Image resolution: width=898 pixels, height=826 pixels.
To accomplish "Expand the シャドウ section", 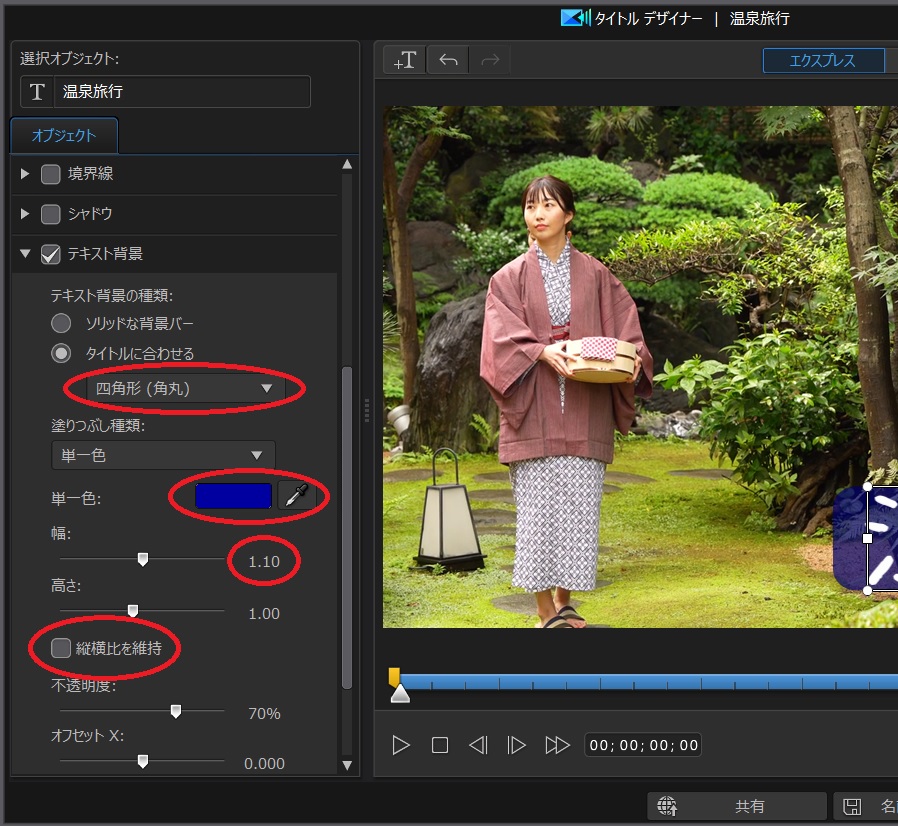I will tap(25, 214).
